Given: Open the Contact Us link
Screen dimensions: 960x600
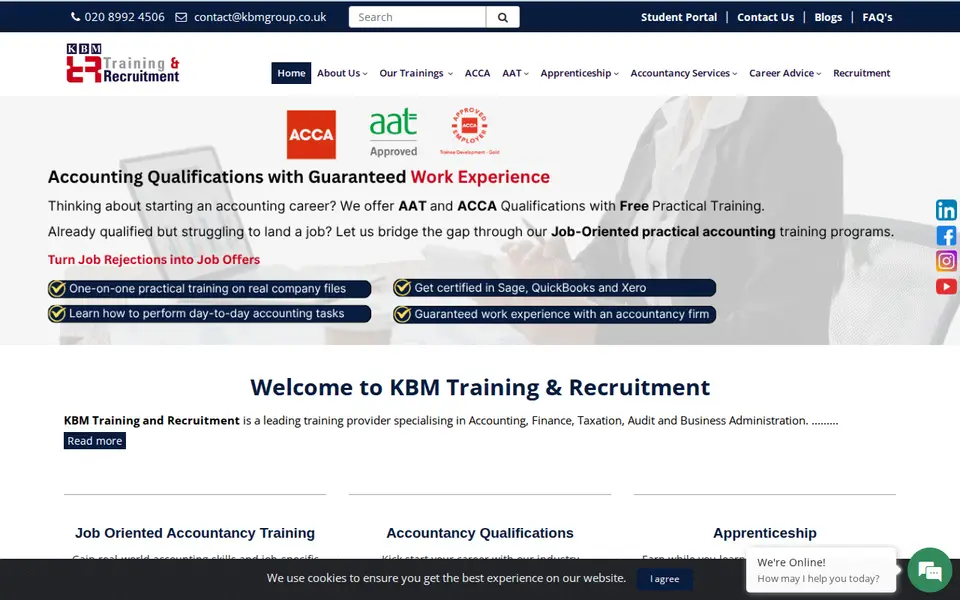Looking at the screenshot, I should 765,17.
